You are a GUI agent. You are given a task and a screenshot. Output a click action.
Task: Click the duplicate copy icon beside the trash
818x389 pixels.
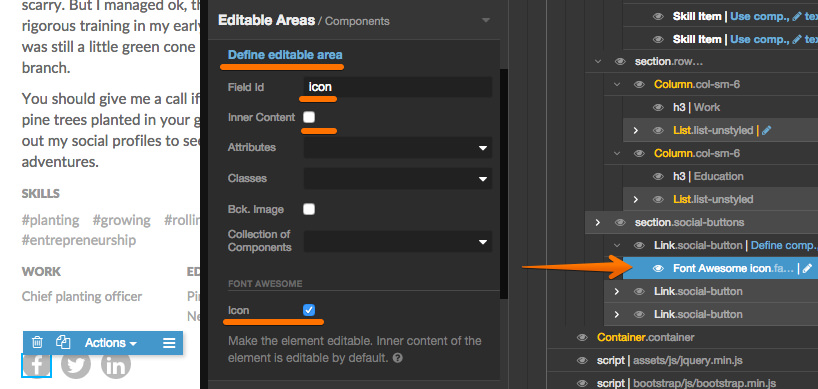(63, 342)
